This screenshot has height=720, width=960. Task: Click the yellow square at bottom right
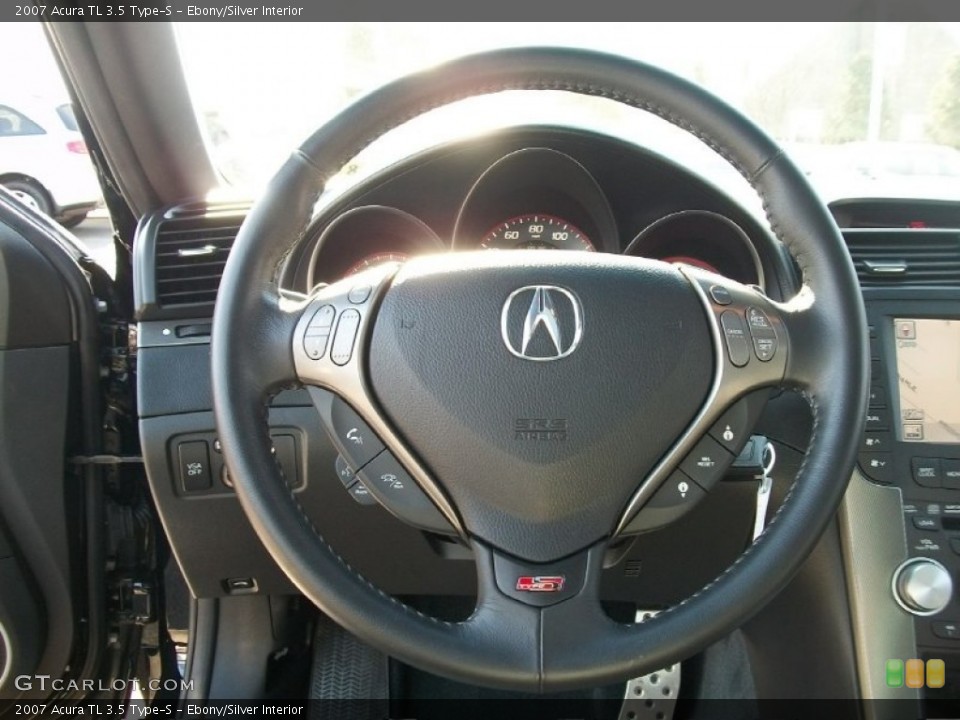tap(935, 673)
